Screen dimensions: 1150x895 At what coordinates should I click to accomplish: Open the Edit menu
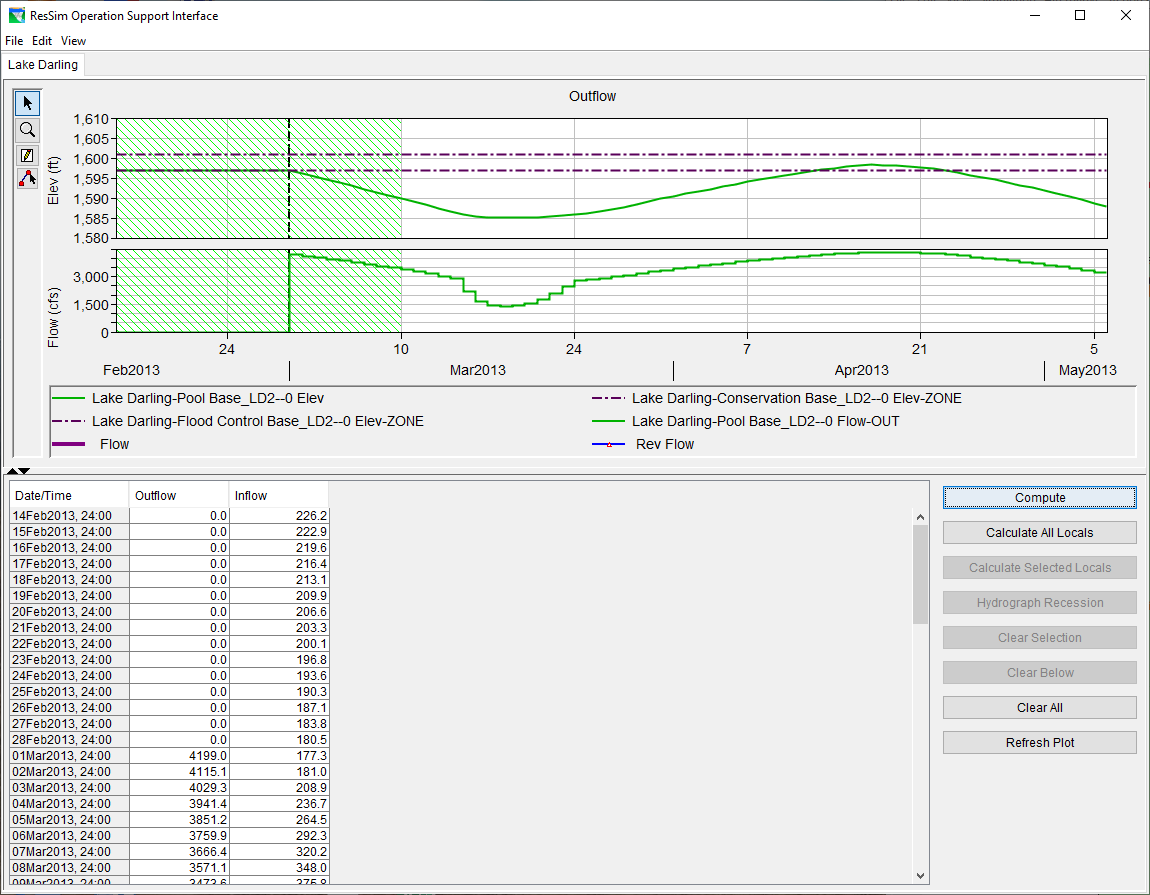tap(42, 41)
